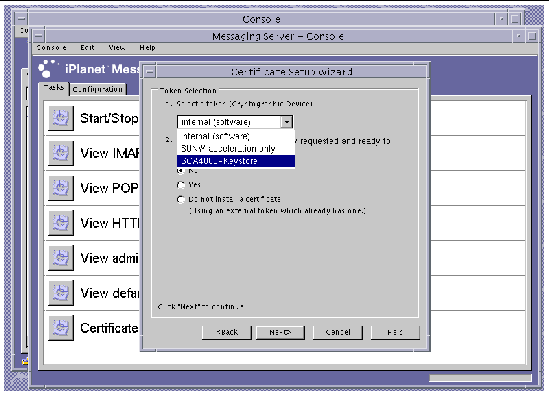This screenshot has width=549, height=396.
Task: Click the iPlanet logo icon
Action: (48, 68)
